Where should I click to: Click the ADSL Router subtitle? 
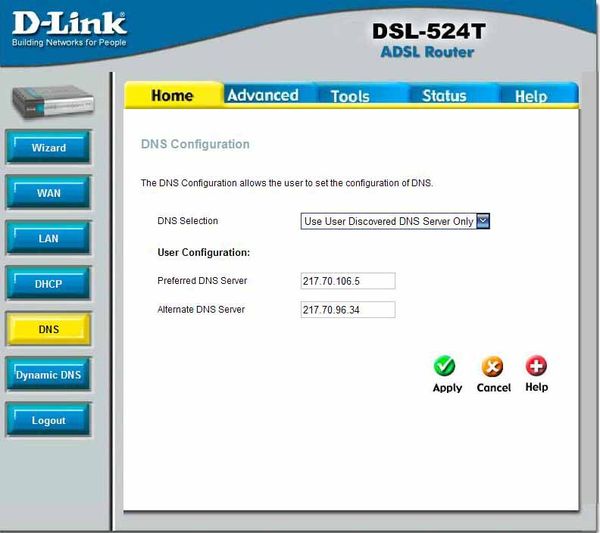[x=427, y=52]
